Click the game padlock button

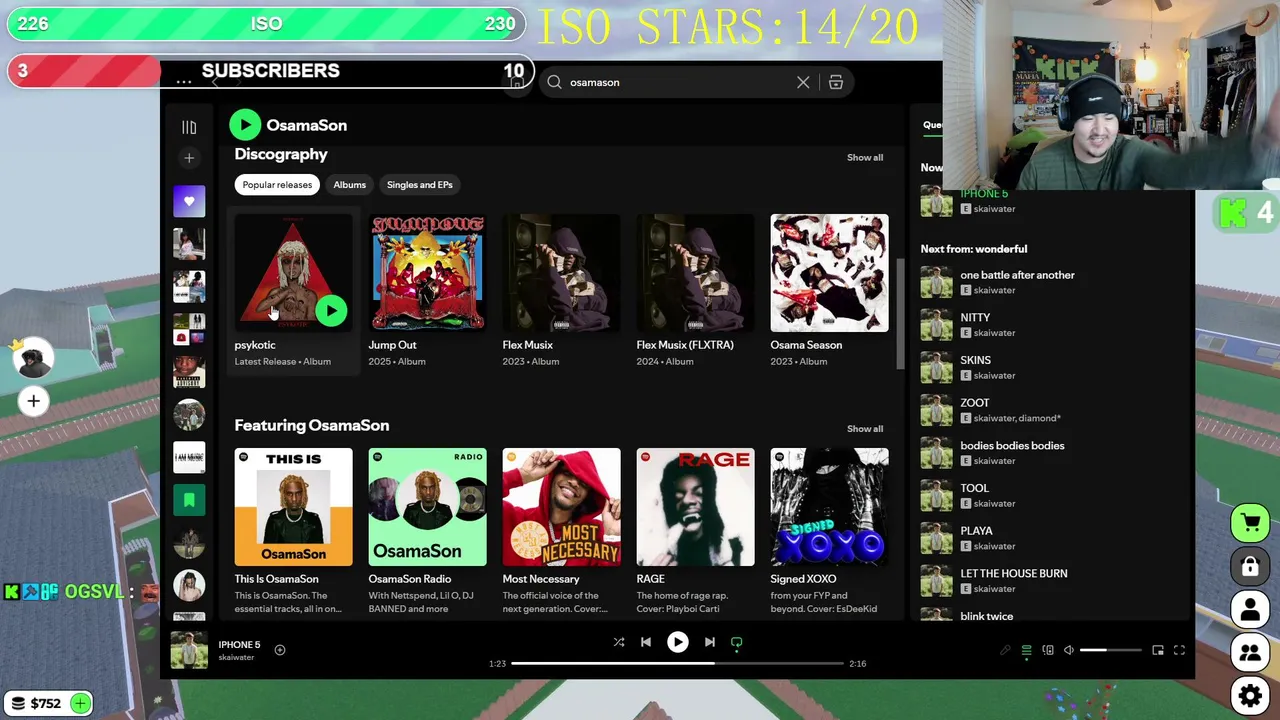click(1250, 566)
